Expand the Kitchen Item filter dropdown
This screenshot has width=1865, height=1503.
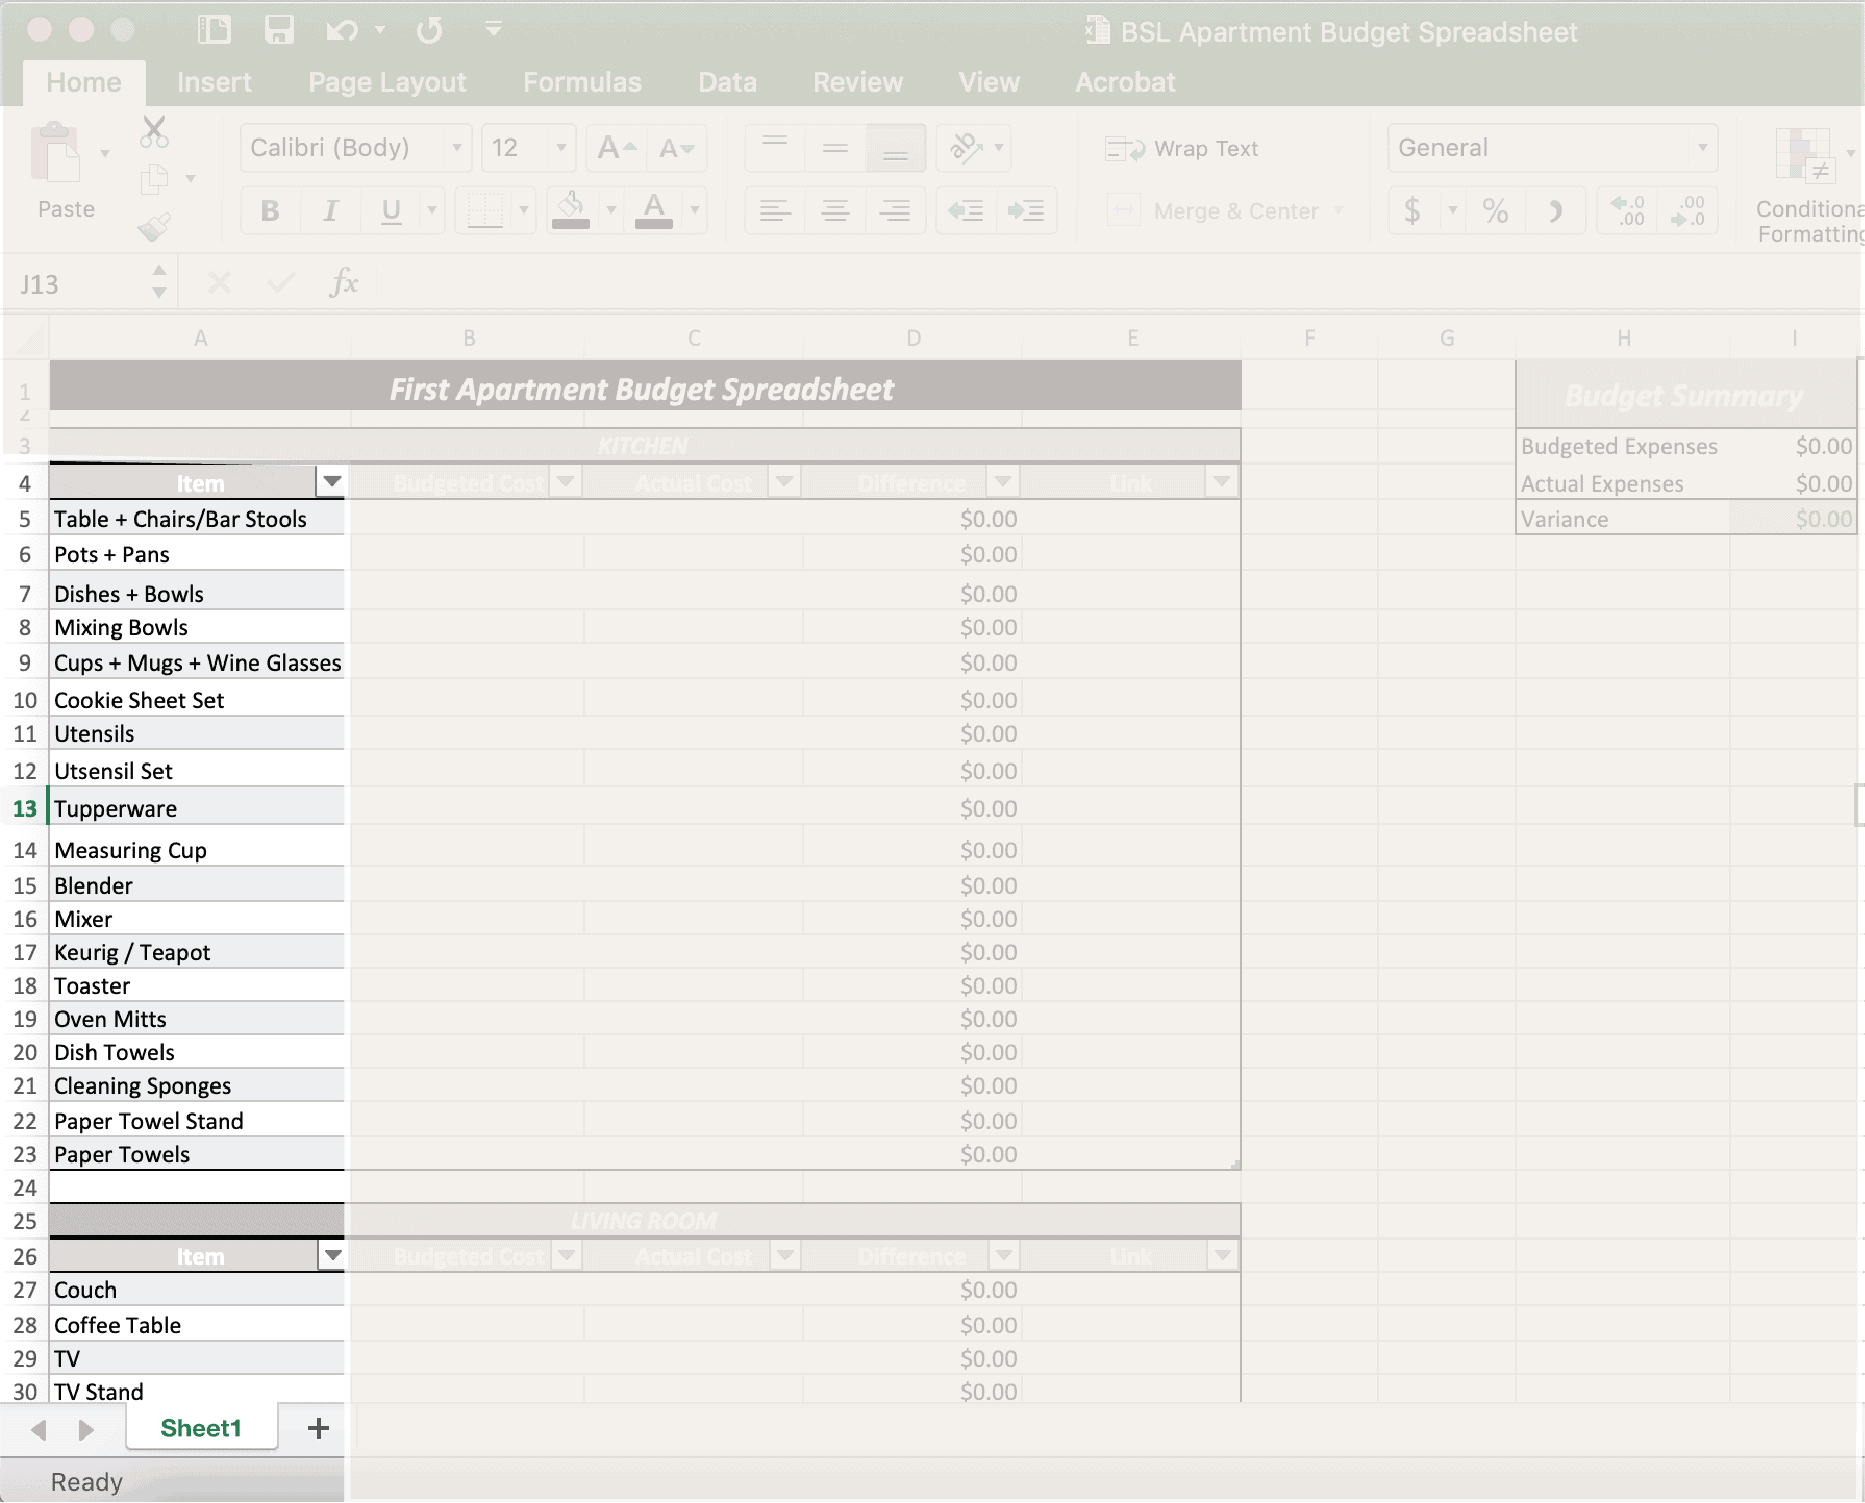[x=332, y=482]
